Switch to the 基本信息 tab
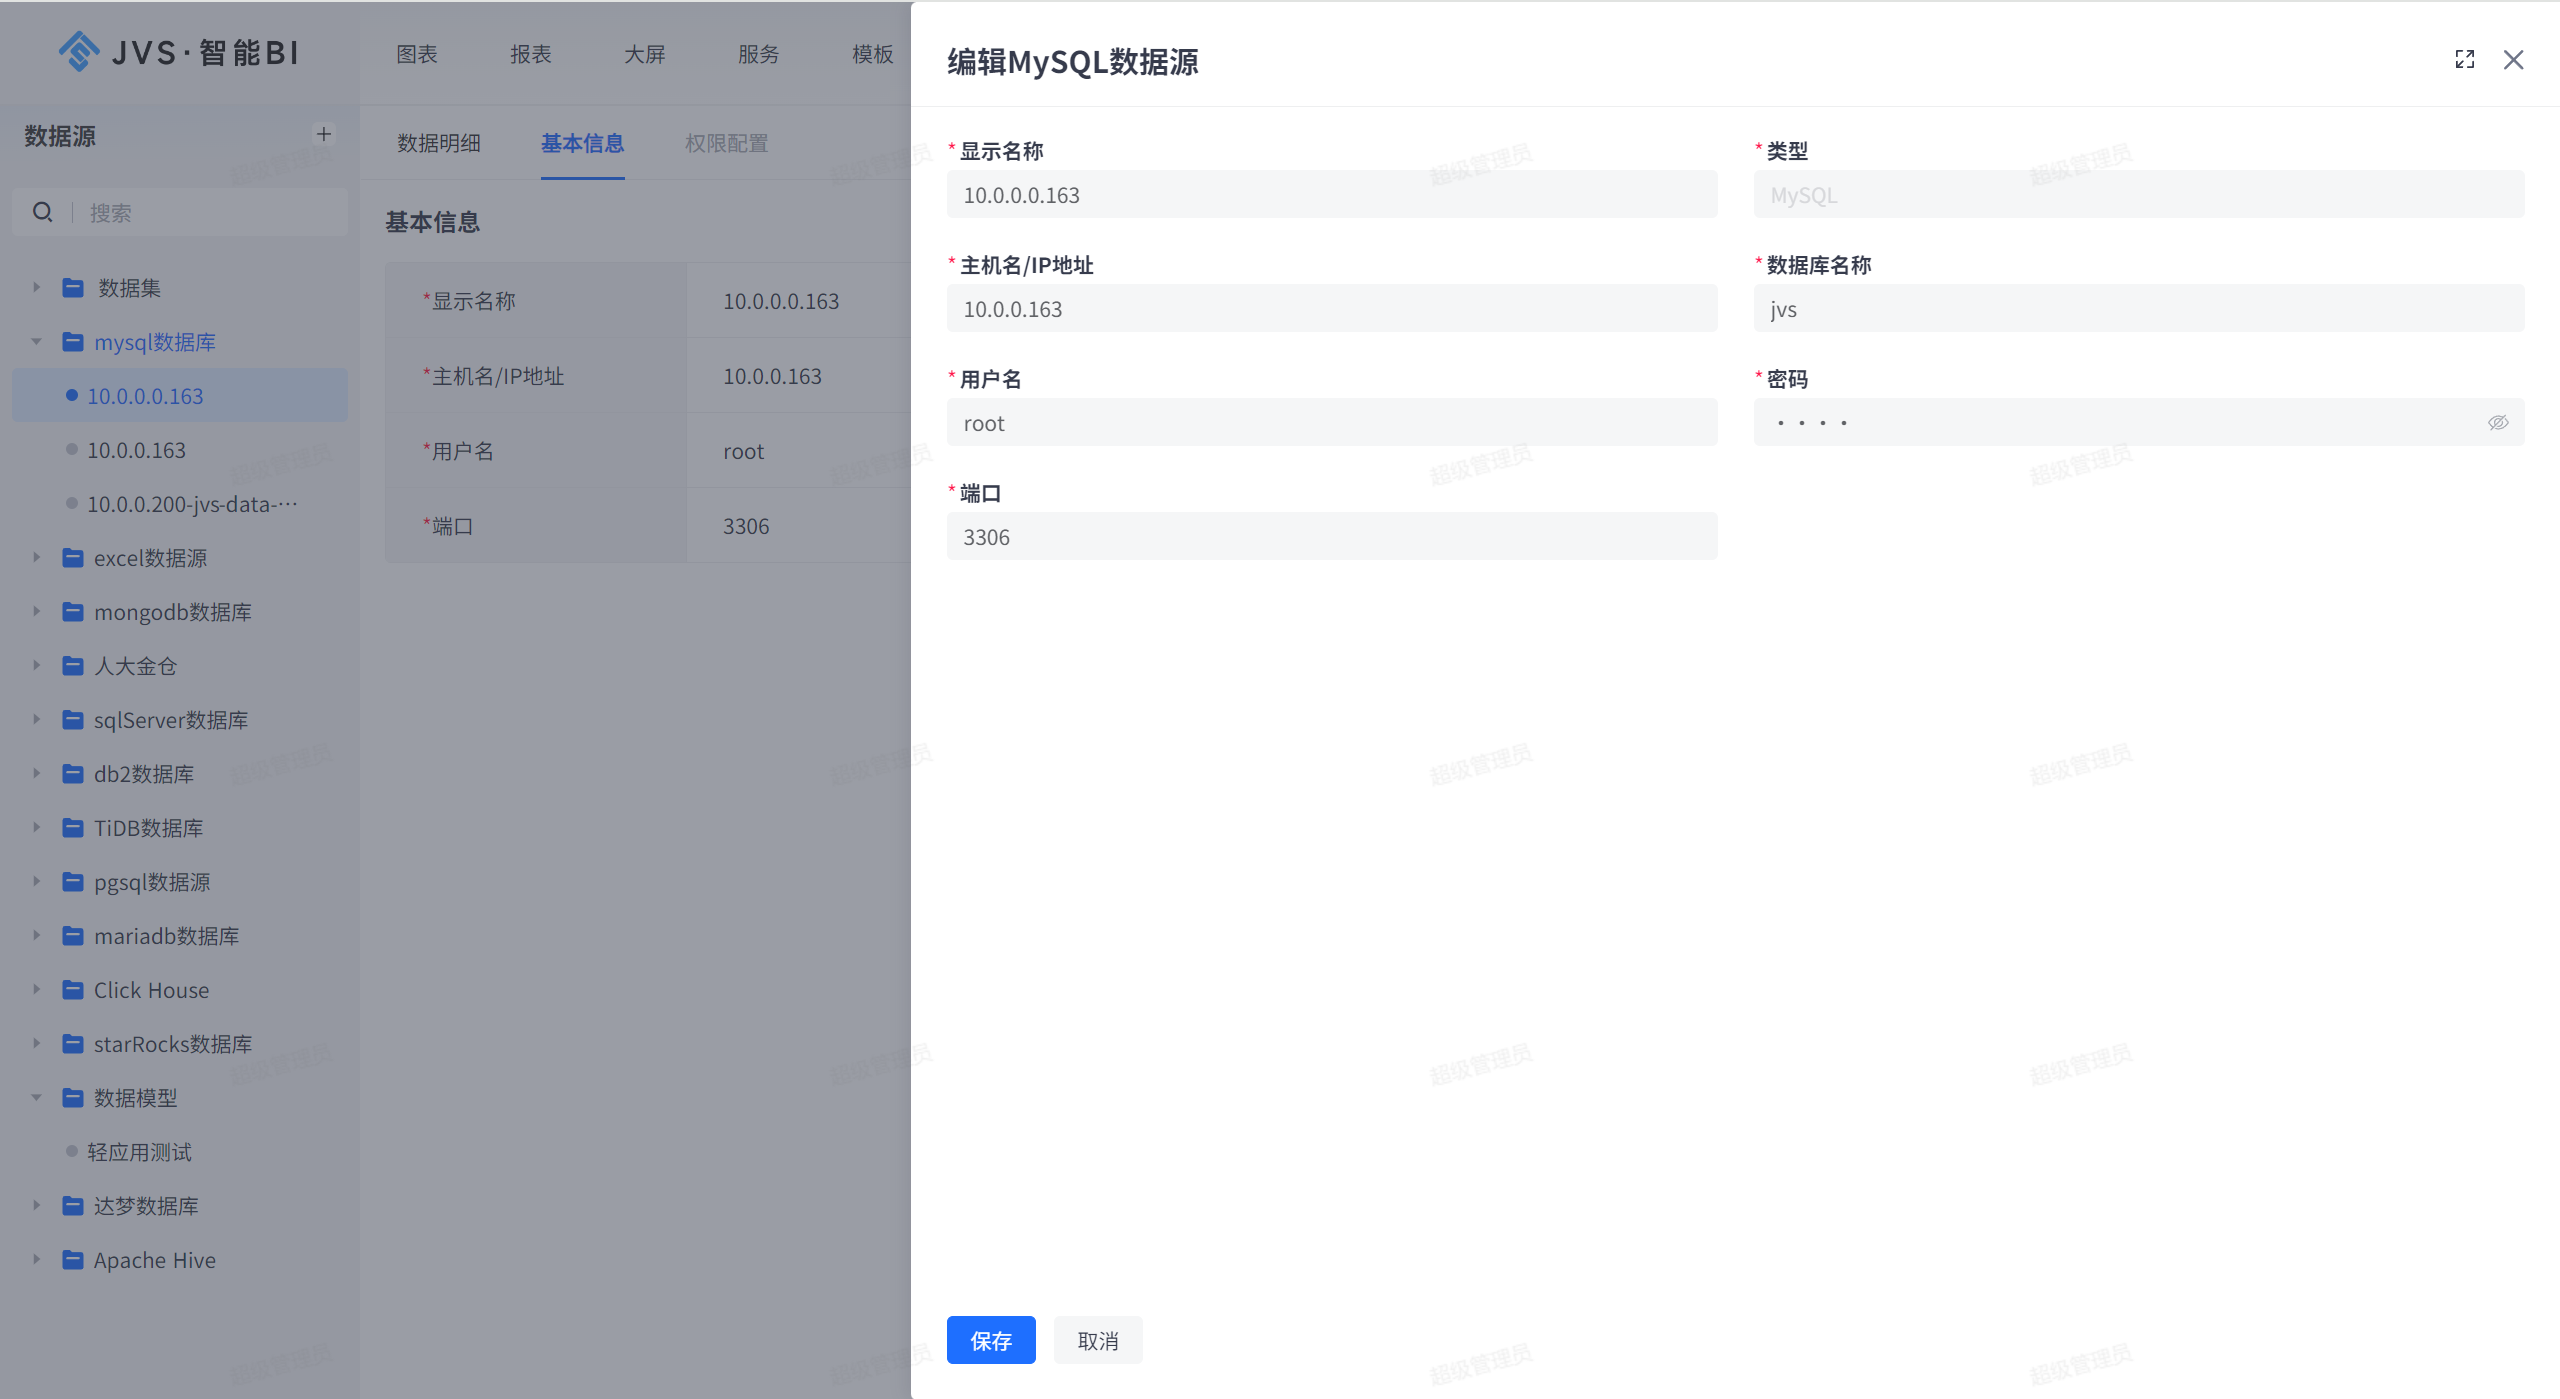 tap(583, 143)
